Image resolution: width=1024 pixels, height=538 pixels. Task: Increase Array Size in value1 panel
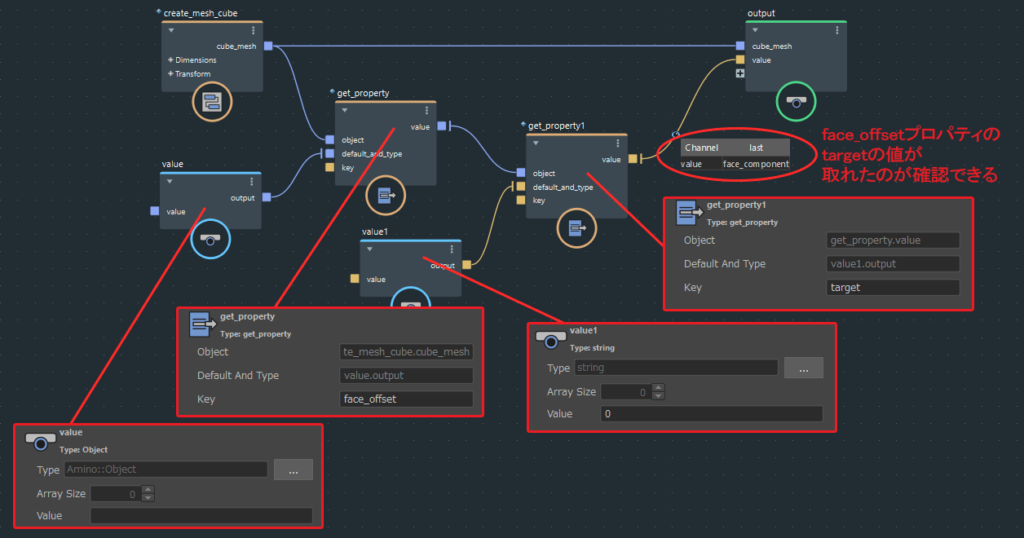(x=657, y=388)
